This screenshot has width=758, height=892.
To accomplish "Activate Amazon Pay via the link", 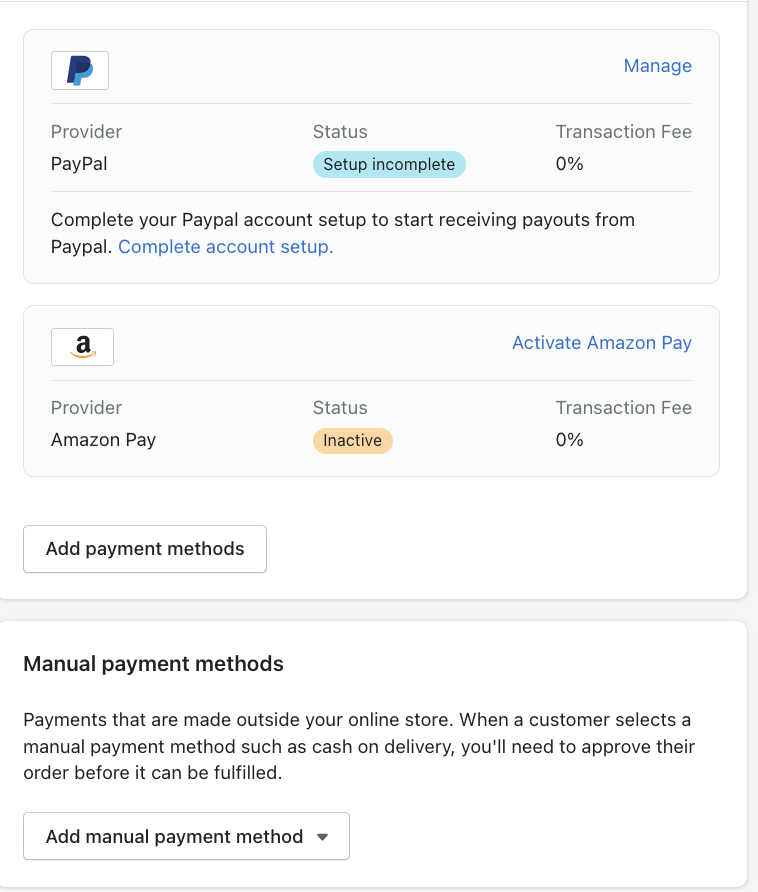I will 602,343.
